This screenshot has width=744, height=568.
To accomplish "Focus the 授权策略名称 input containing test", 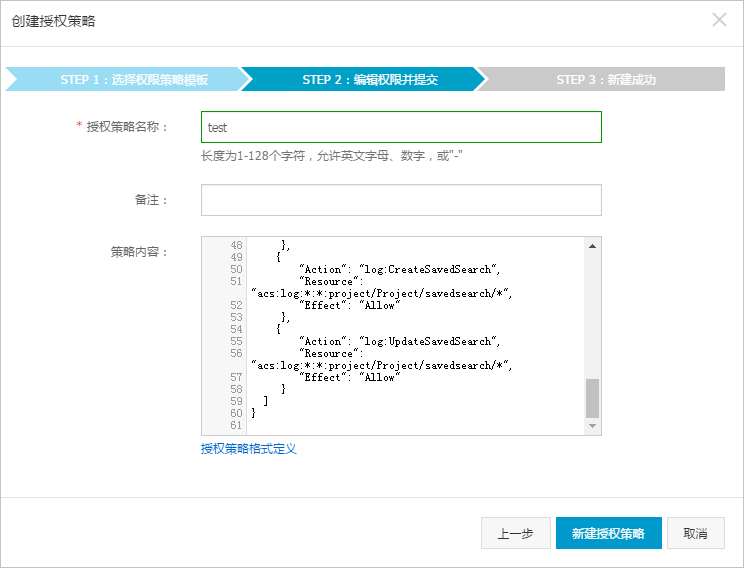I will pyautogui.click(x=401, y=127).
